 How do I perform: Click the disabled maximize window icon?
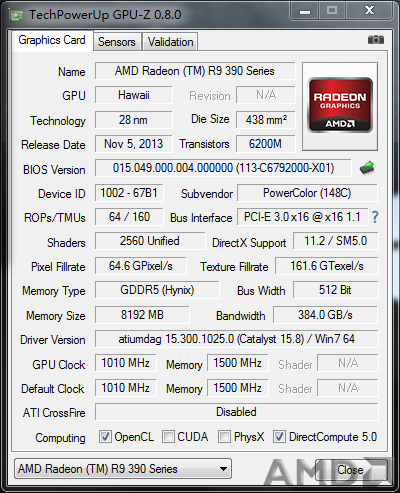tap(332, 11)
